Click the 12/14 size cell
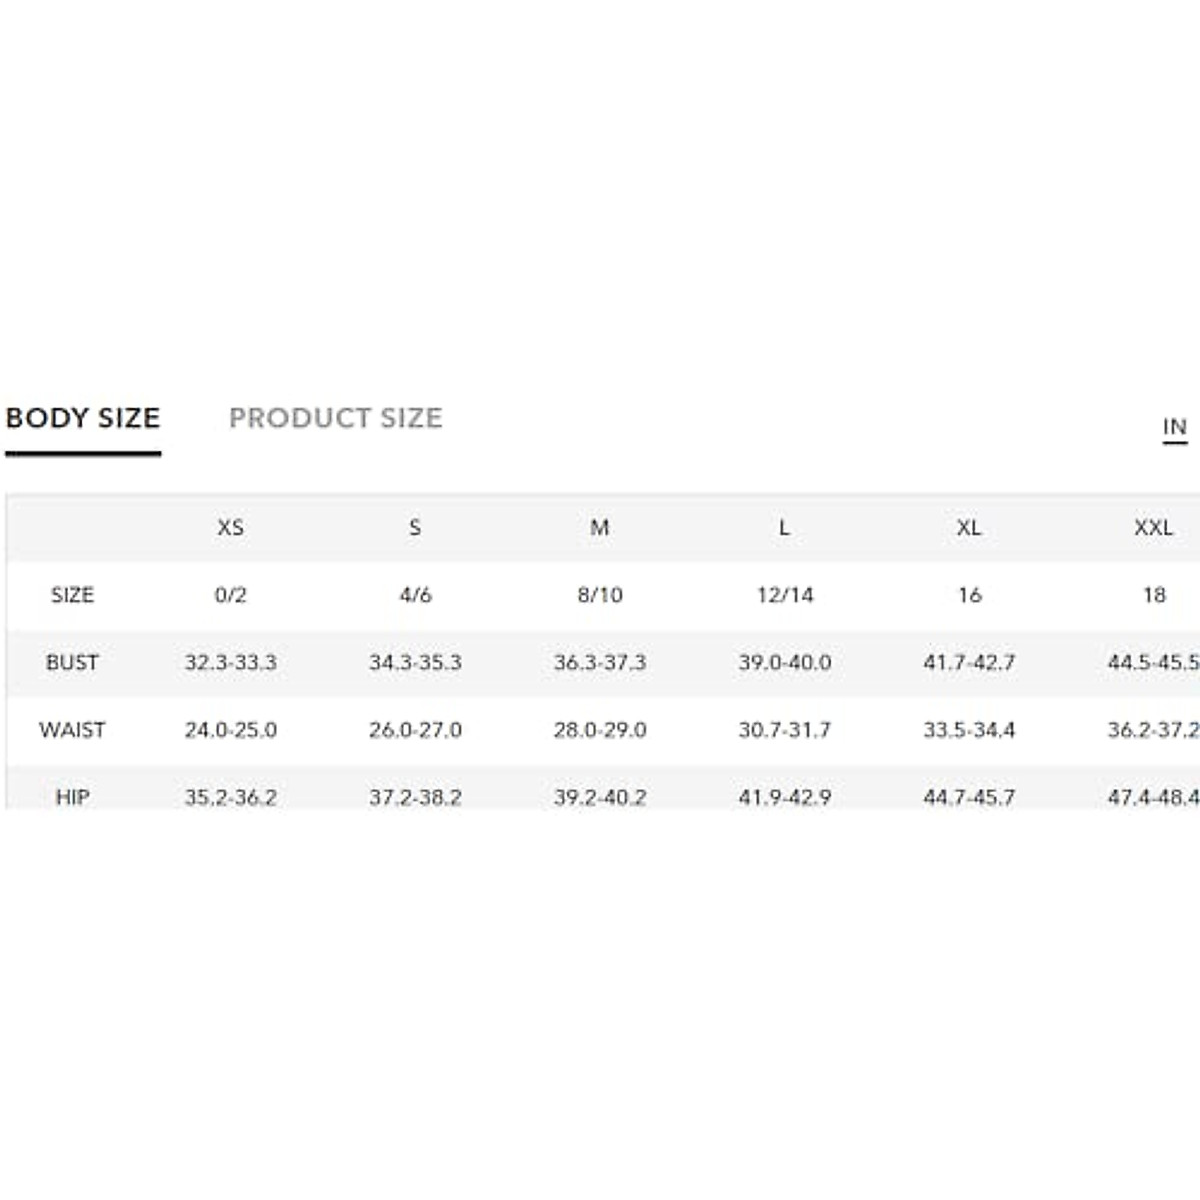The height and width of the screenshot is (1200, 1200). (784, 595)
